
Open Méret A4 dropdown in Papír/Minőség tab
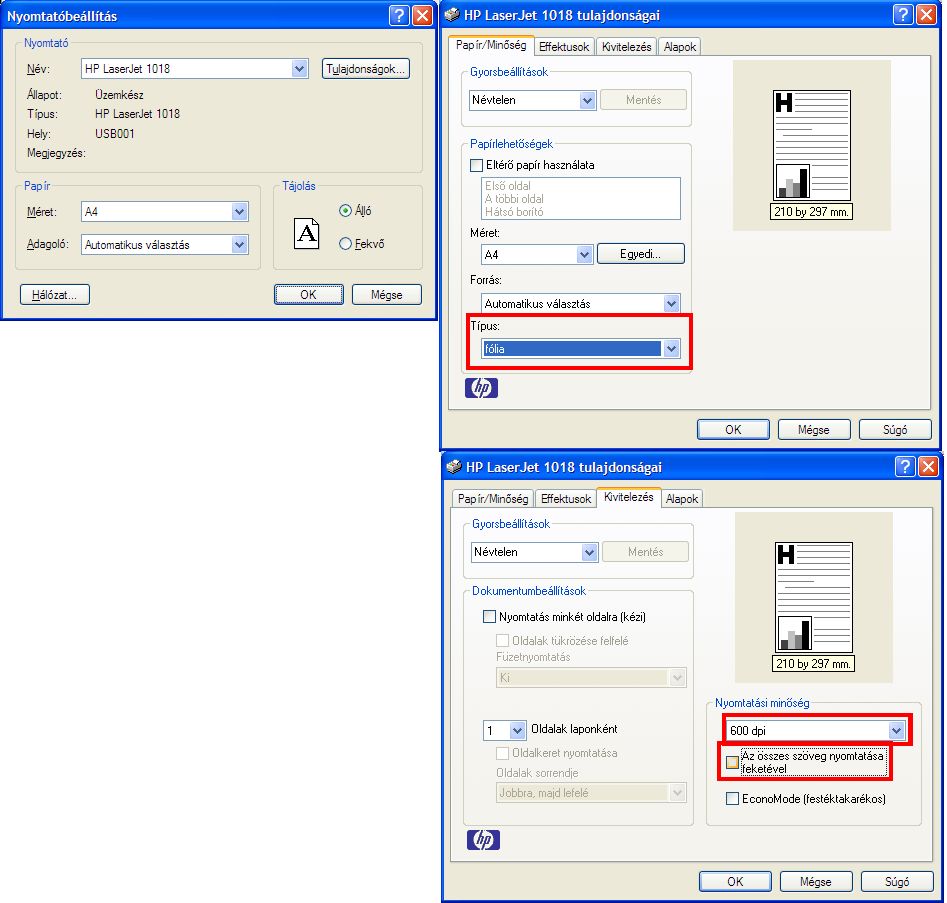[584, 254]
